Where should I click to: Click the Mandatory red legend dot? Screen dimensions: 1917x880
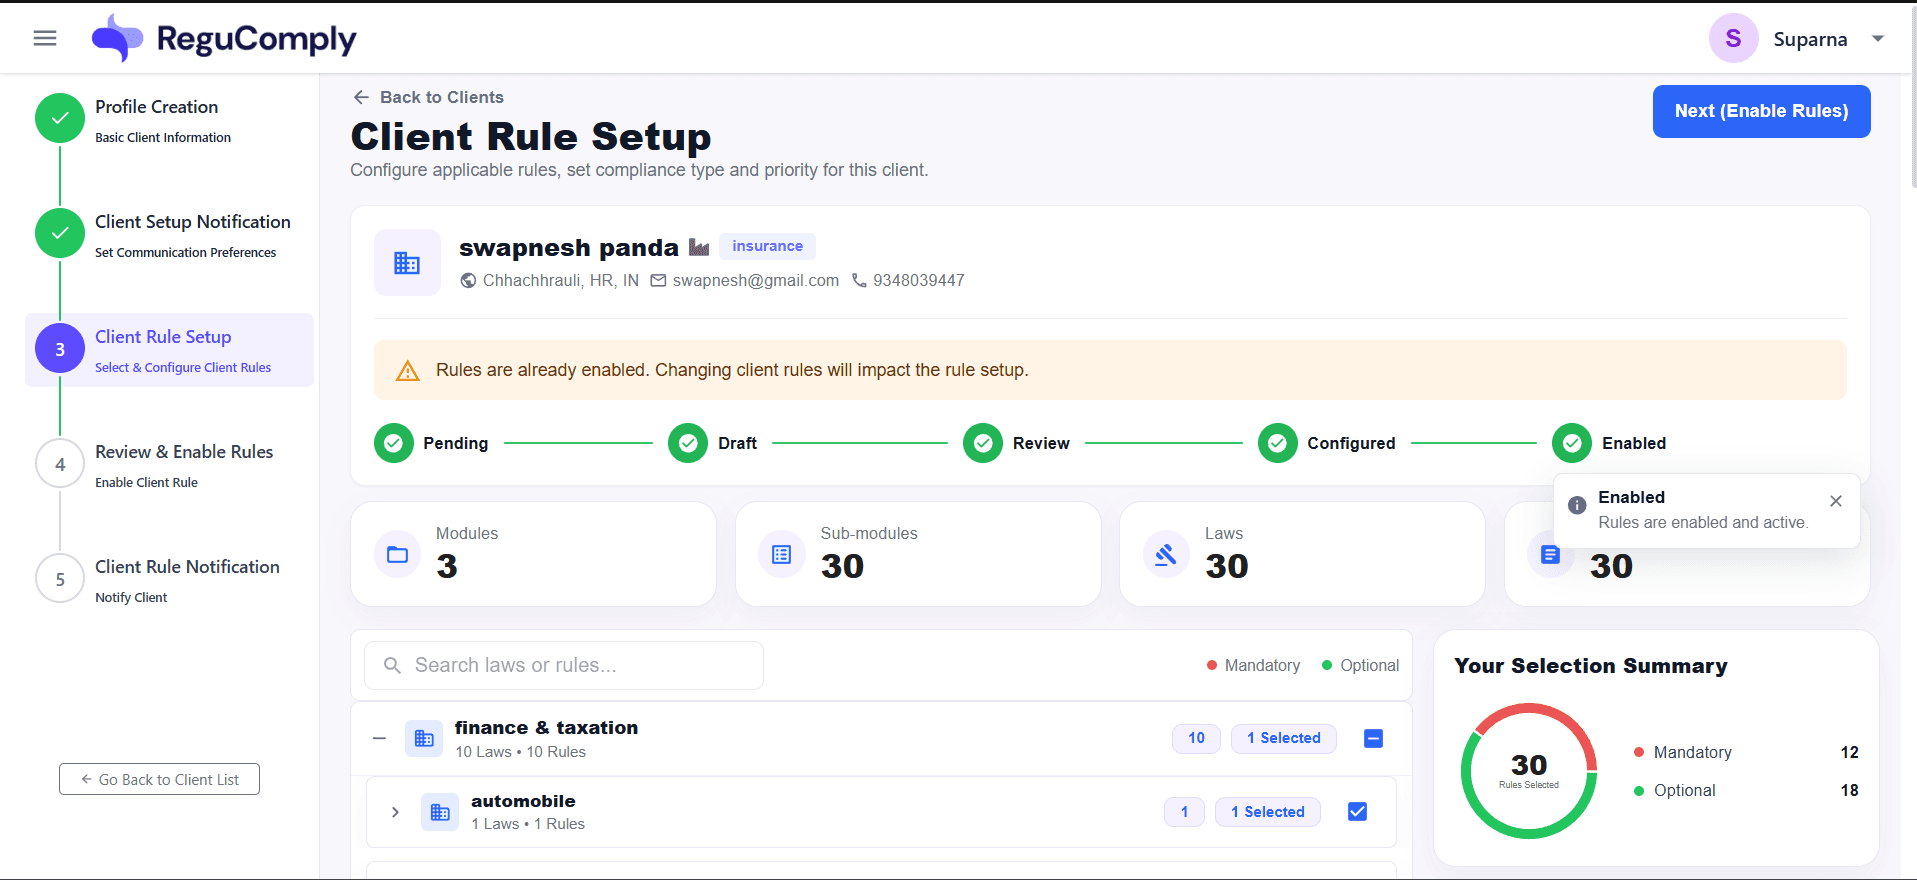tap(1212, 665)
